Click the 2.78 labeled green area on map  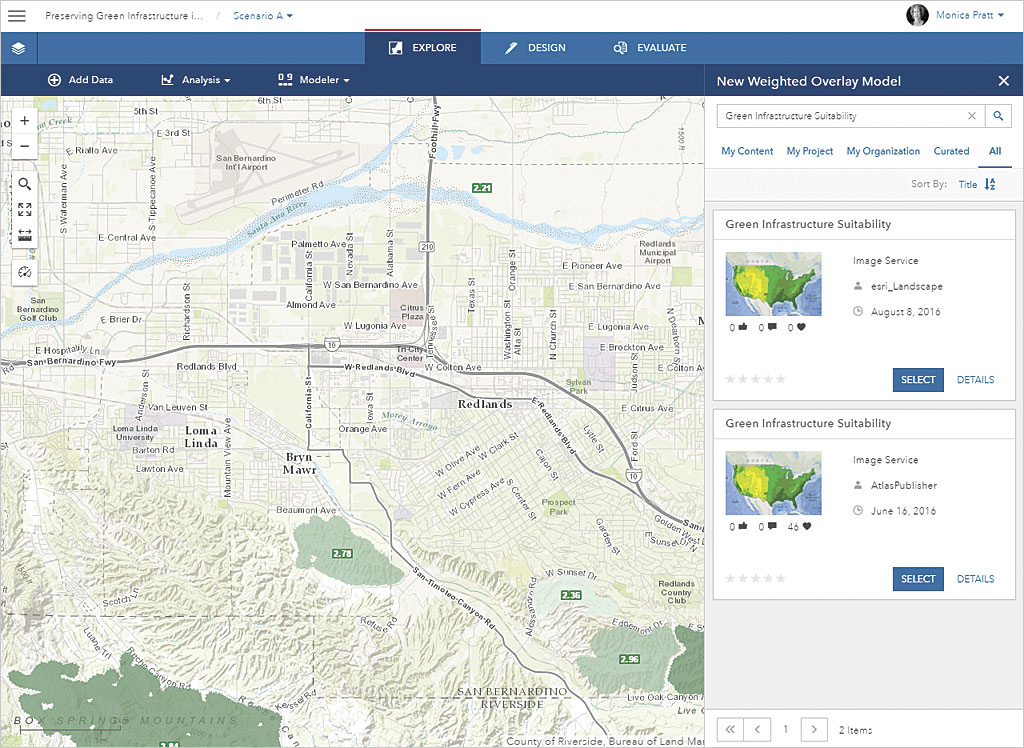point(342,553)
